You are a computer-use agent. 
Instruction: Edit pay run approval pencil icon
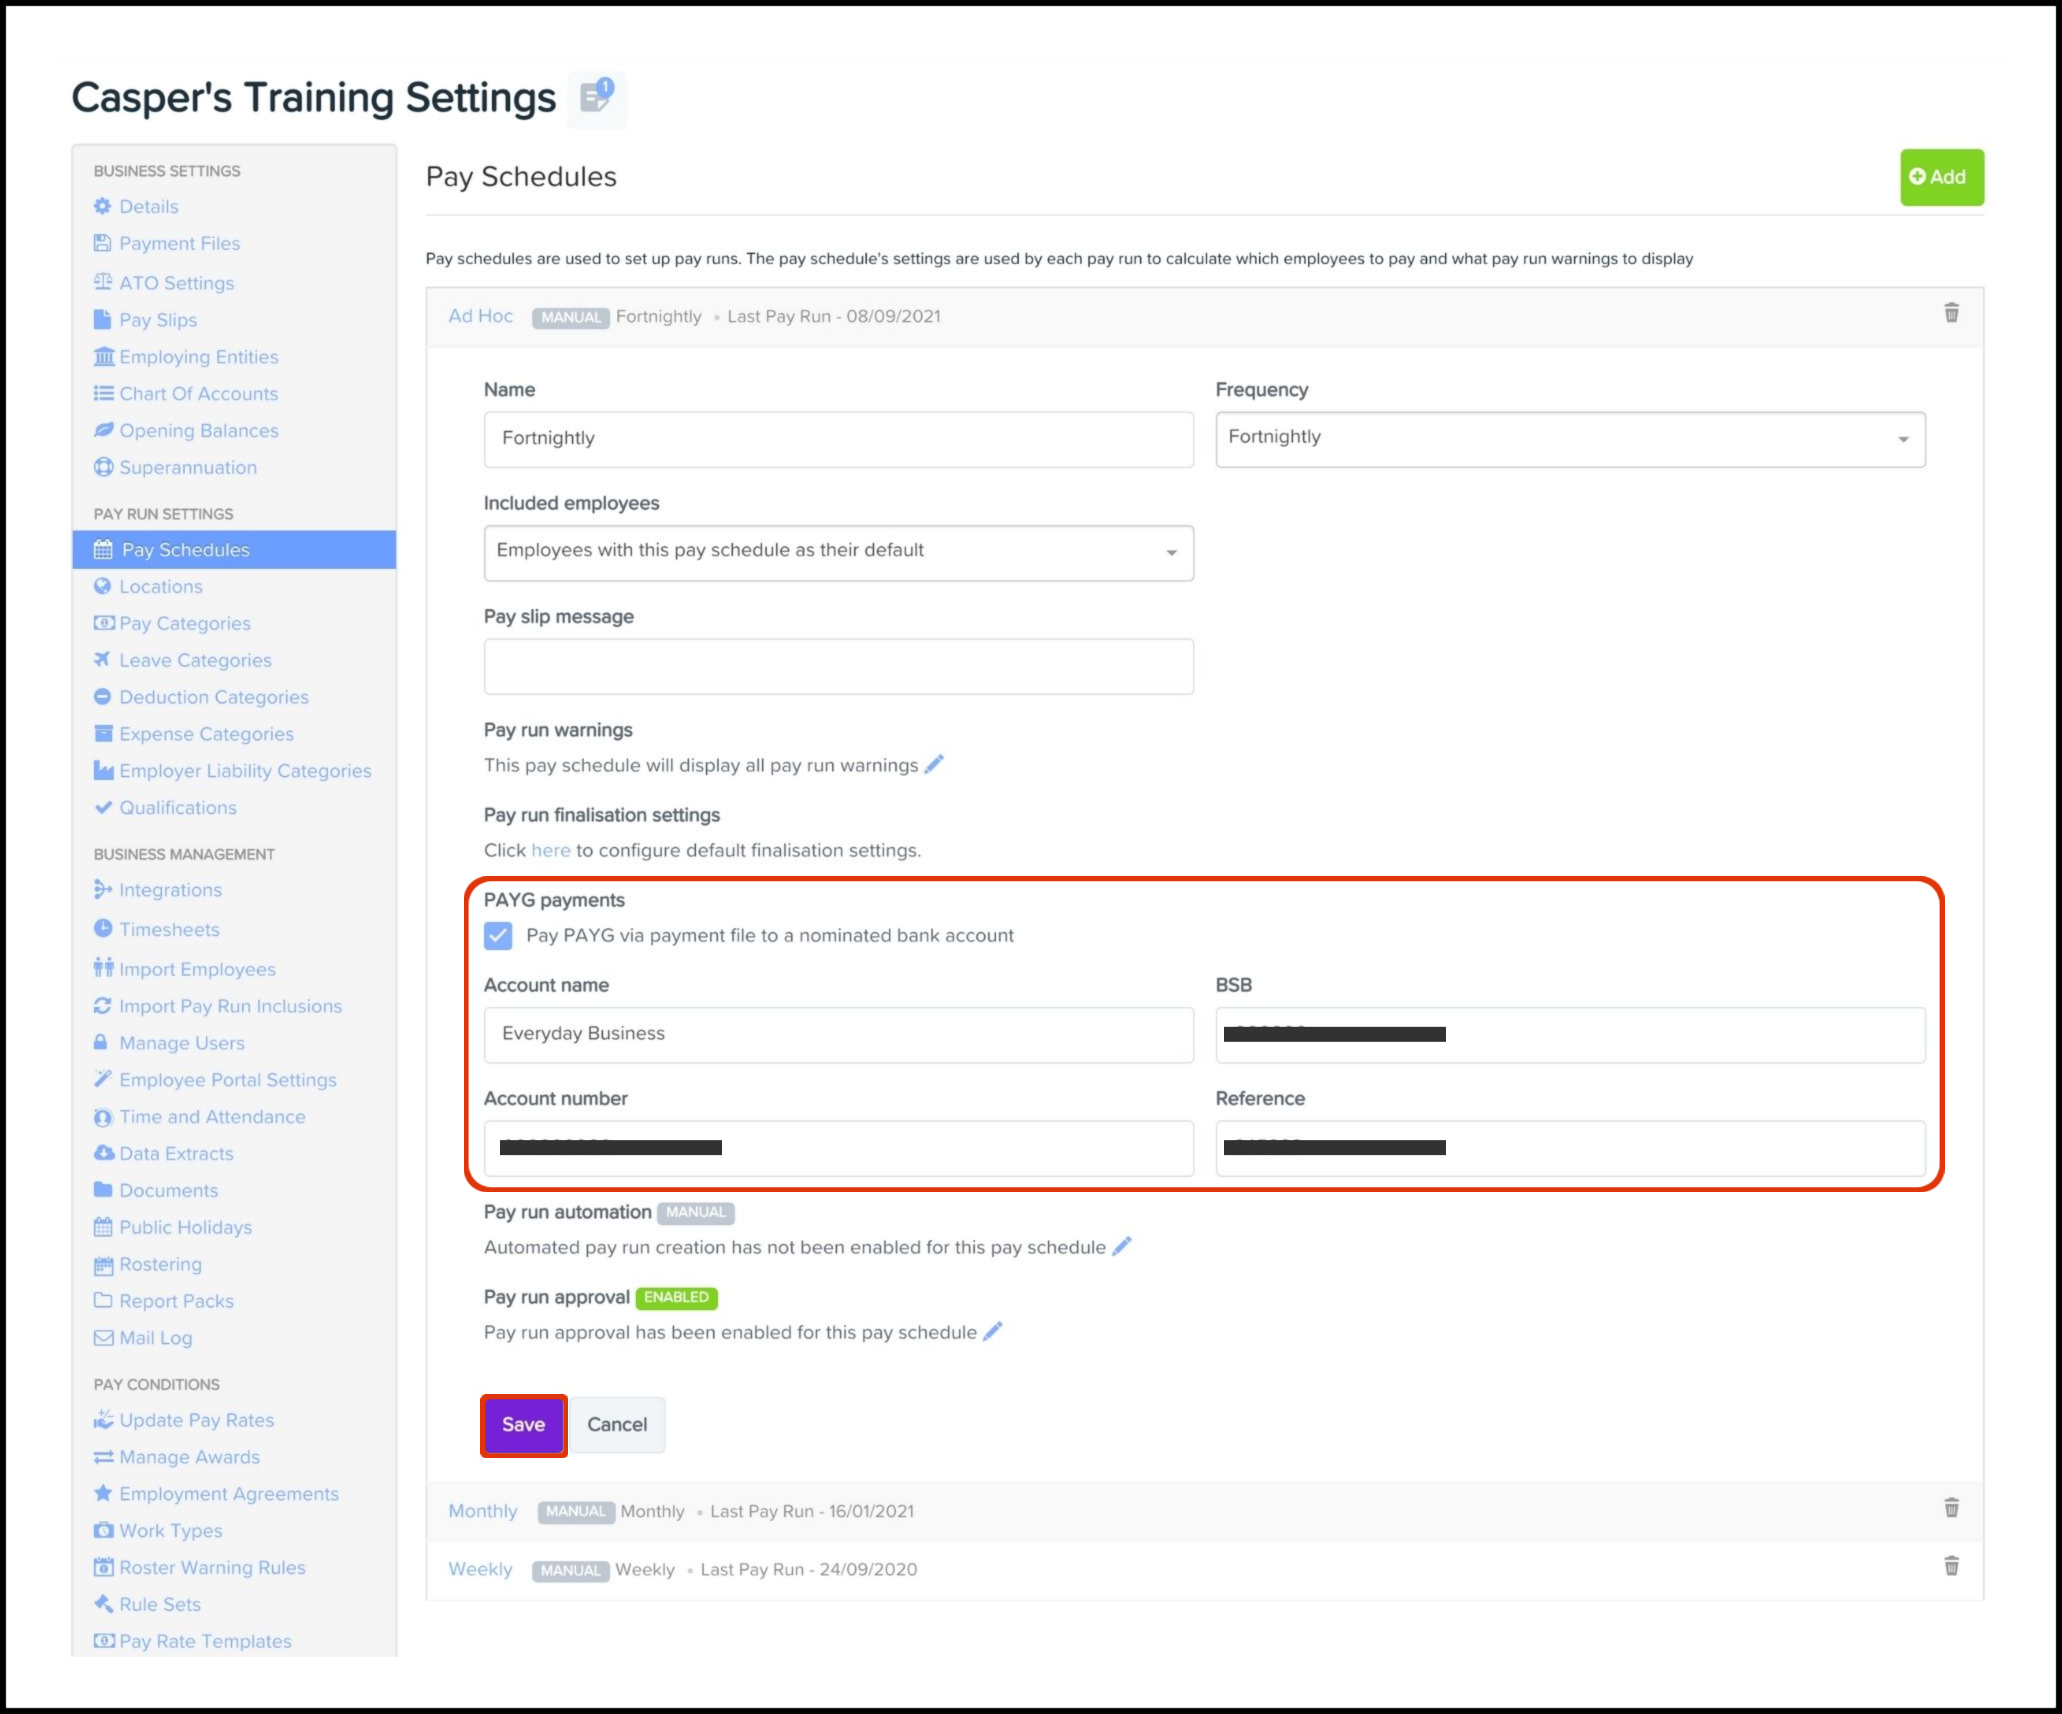[992, 1331]
